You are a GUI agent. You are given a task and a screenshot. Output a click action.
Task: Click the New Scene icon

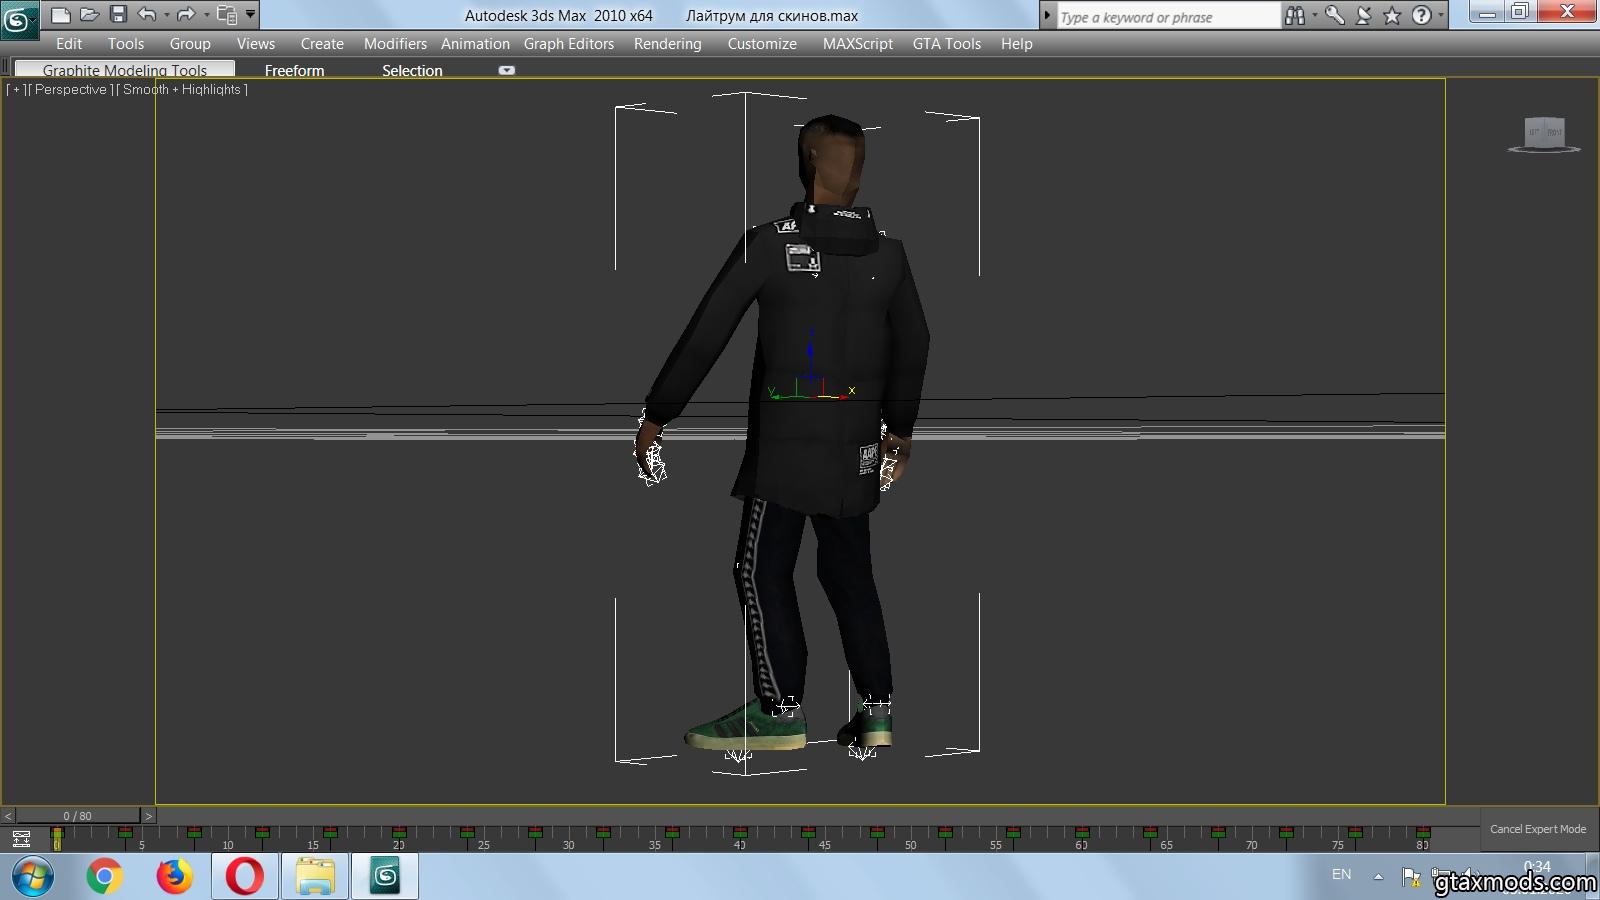[61, 15]
